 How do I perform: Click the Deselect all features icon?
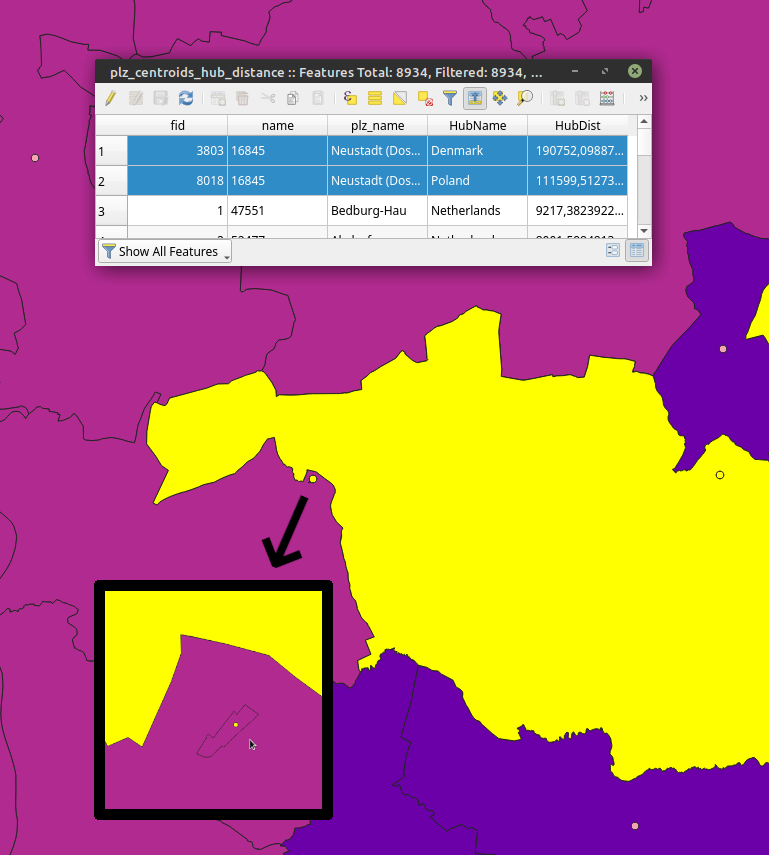coord(425,98)
